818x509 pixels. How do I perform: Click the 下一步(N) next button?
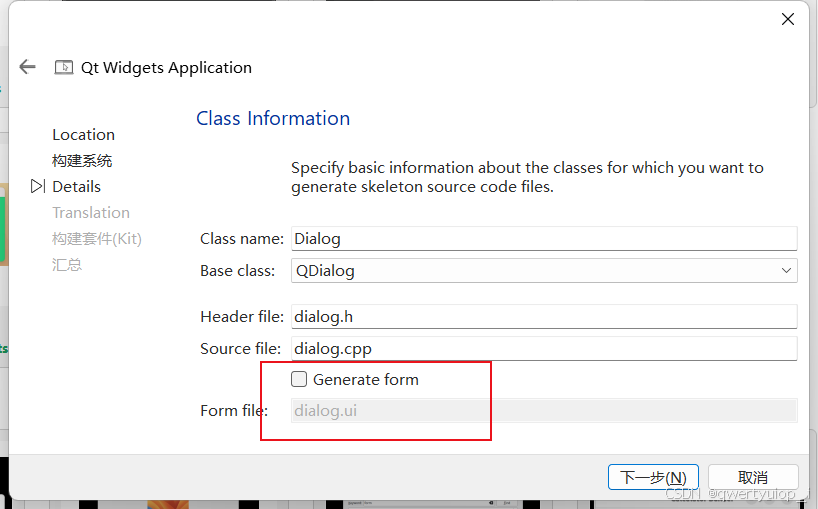point(653,477)
